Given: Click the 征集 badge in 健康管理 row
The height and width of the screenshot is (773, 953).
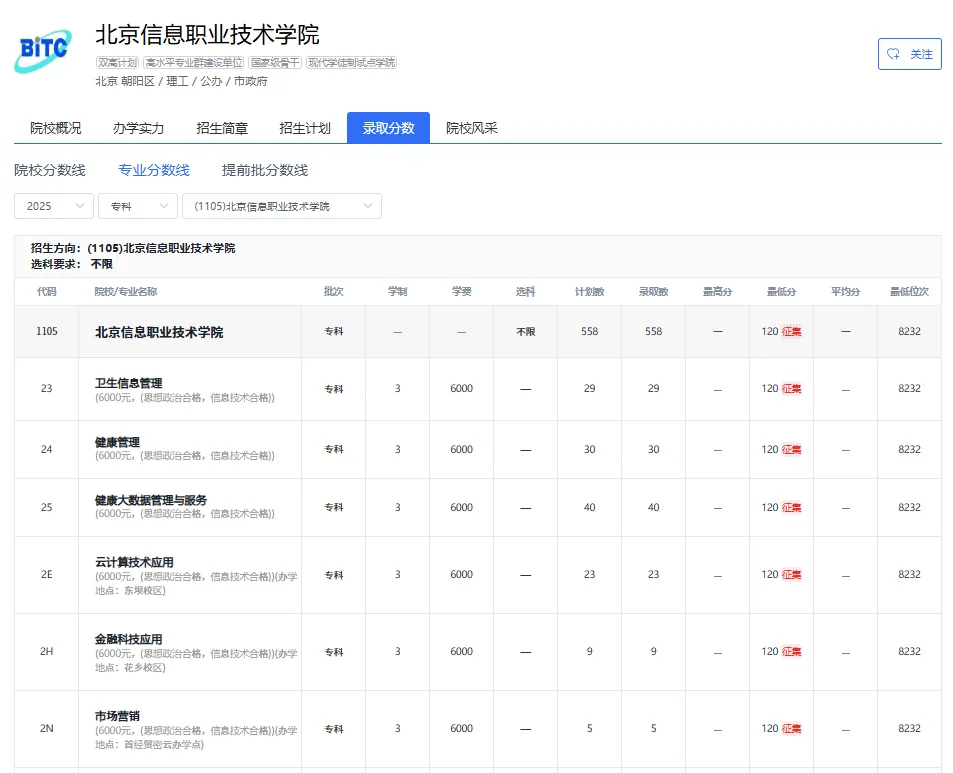Looking at the screenshot, I should 791,449.
